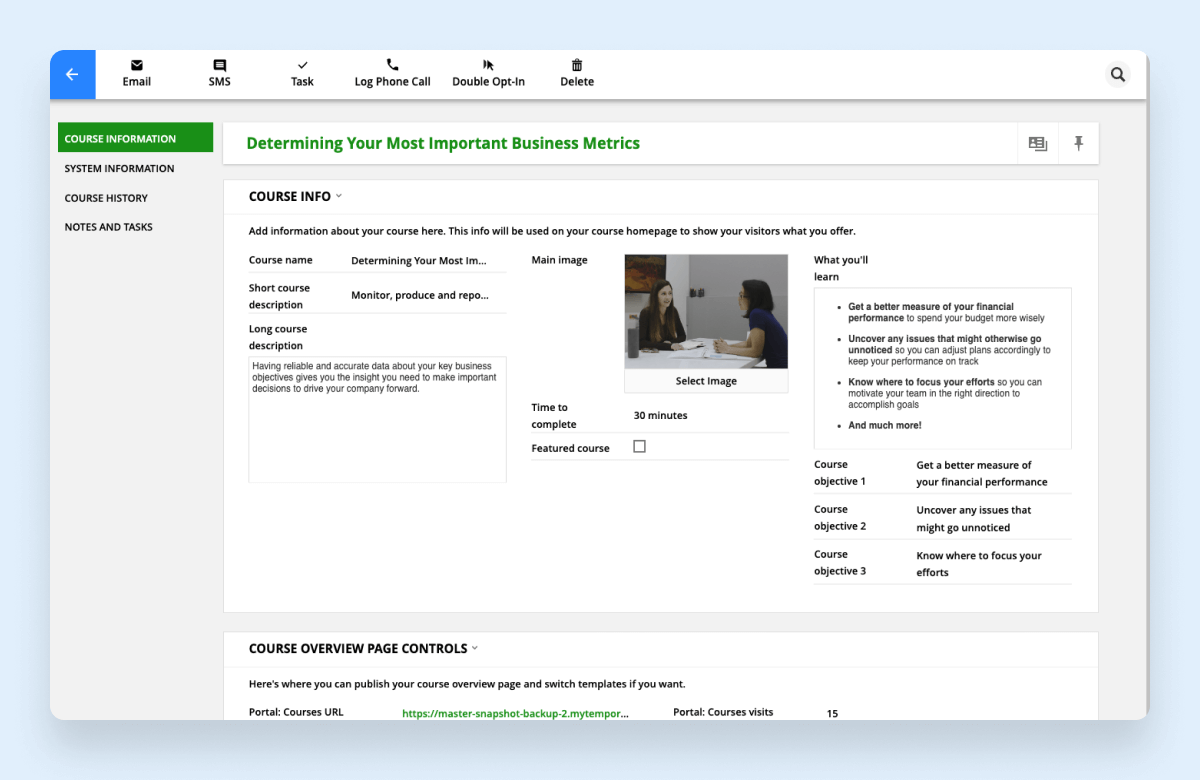
Task: Click the Select Image button
Action: tap(706, 381)
